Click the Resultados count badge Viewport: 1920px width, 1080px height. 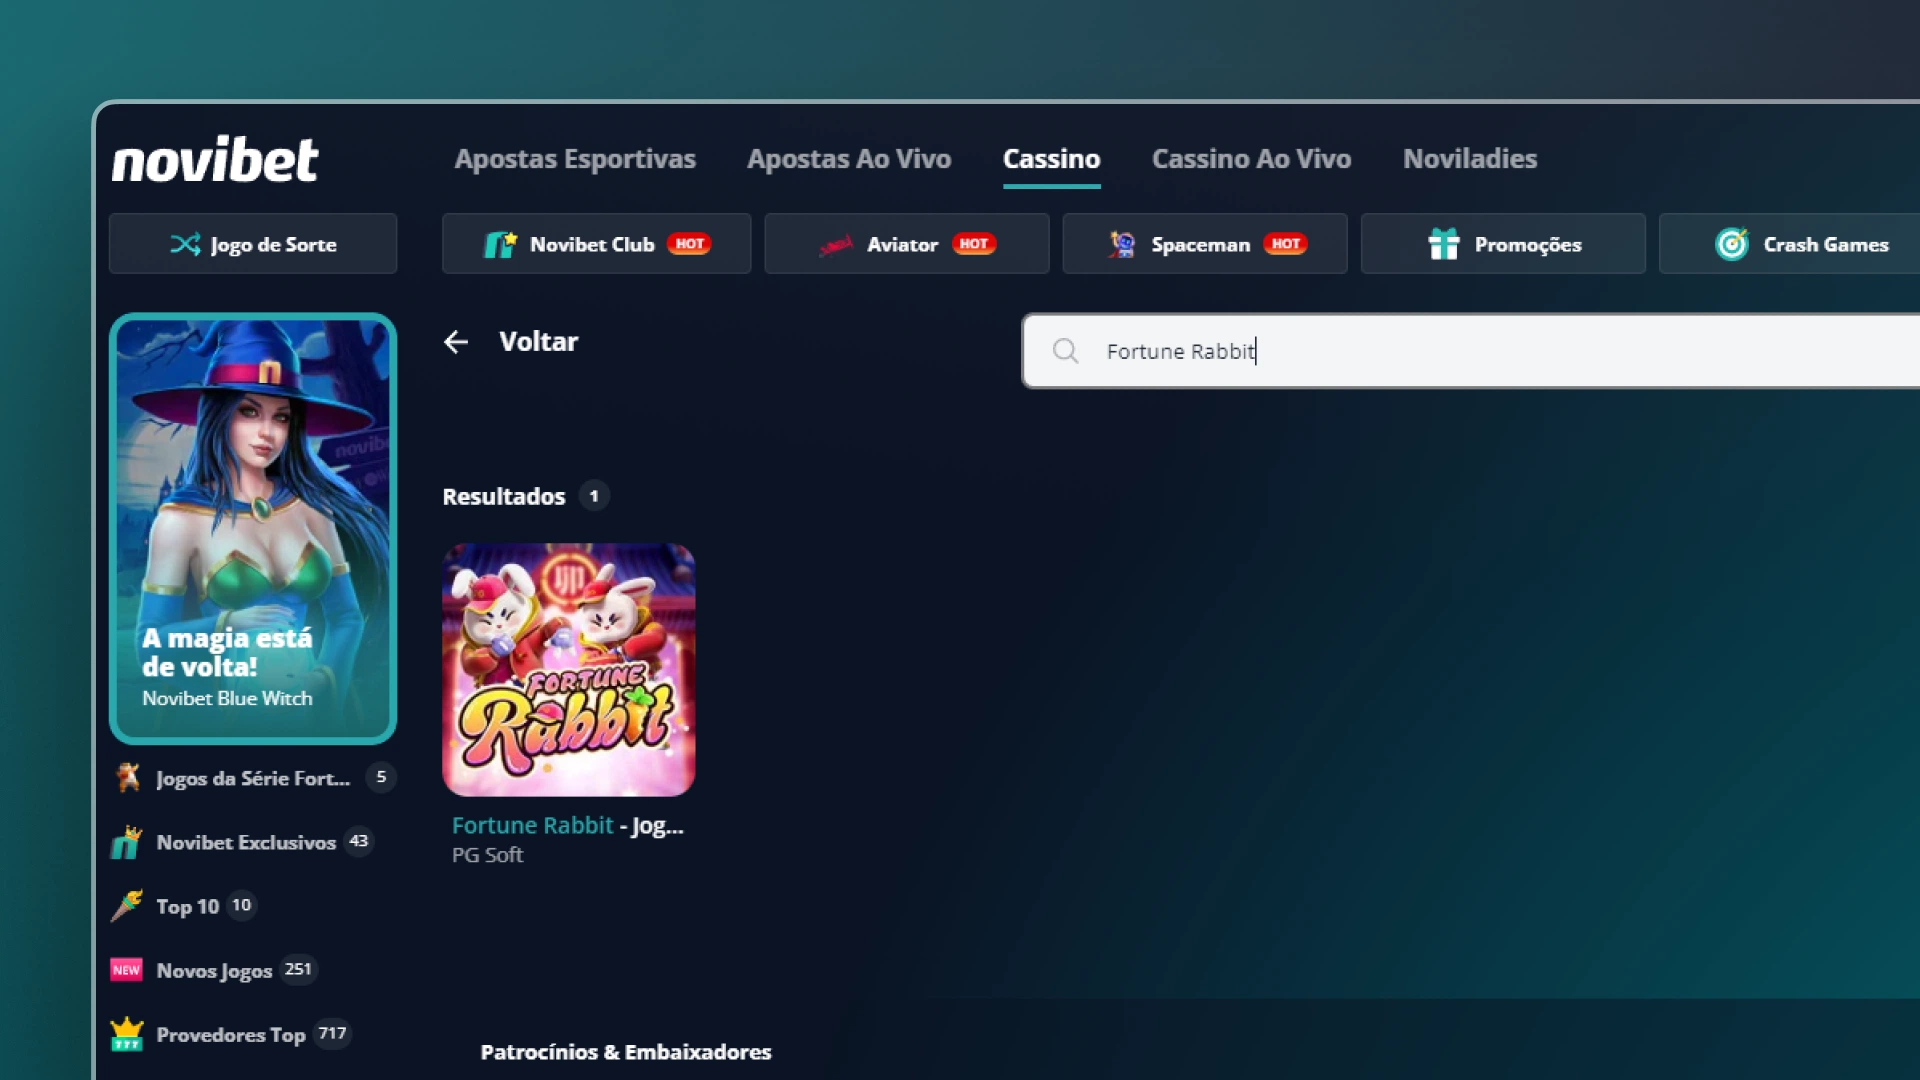click(x=594, y=496)
